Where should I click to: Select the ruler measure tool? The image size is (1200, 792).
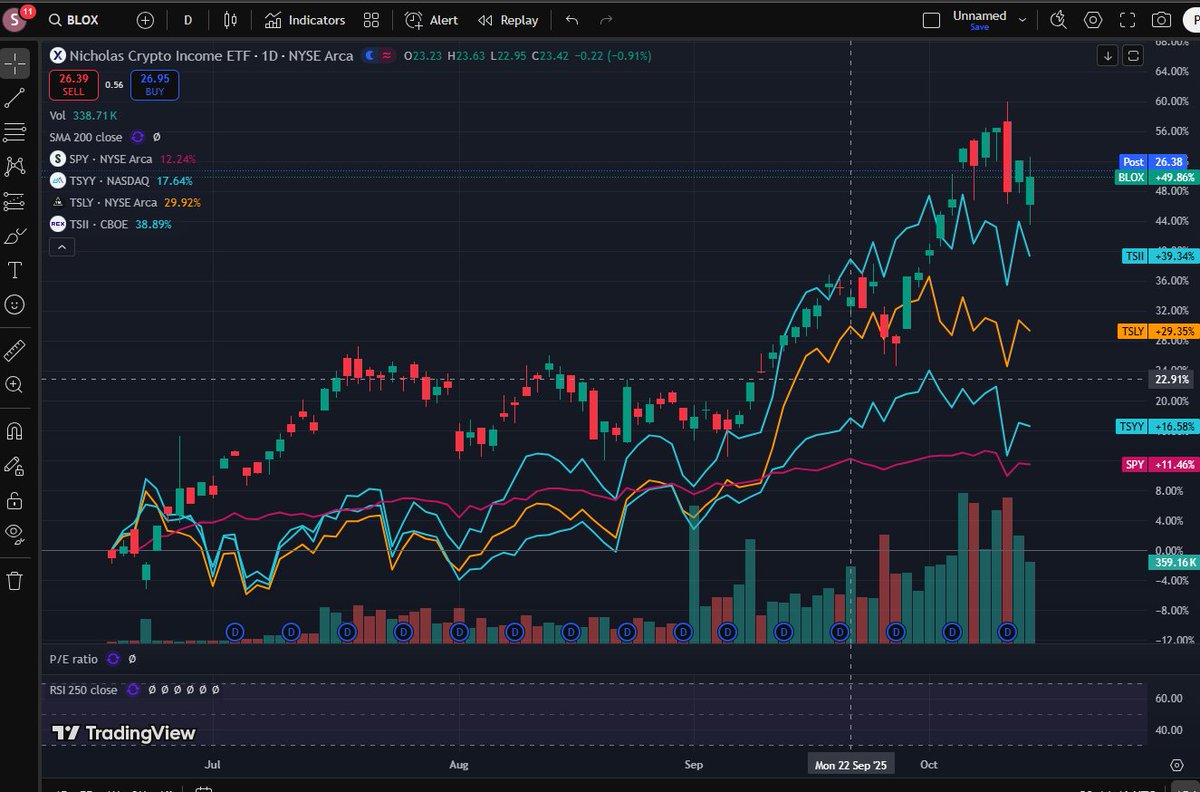tap(15, 350)
